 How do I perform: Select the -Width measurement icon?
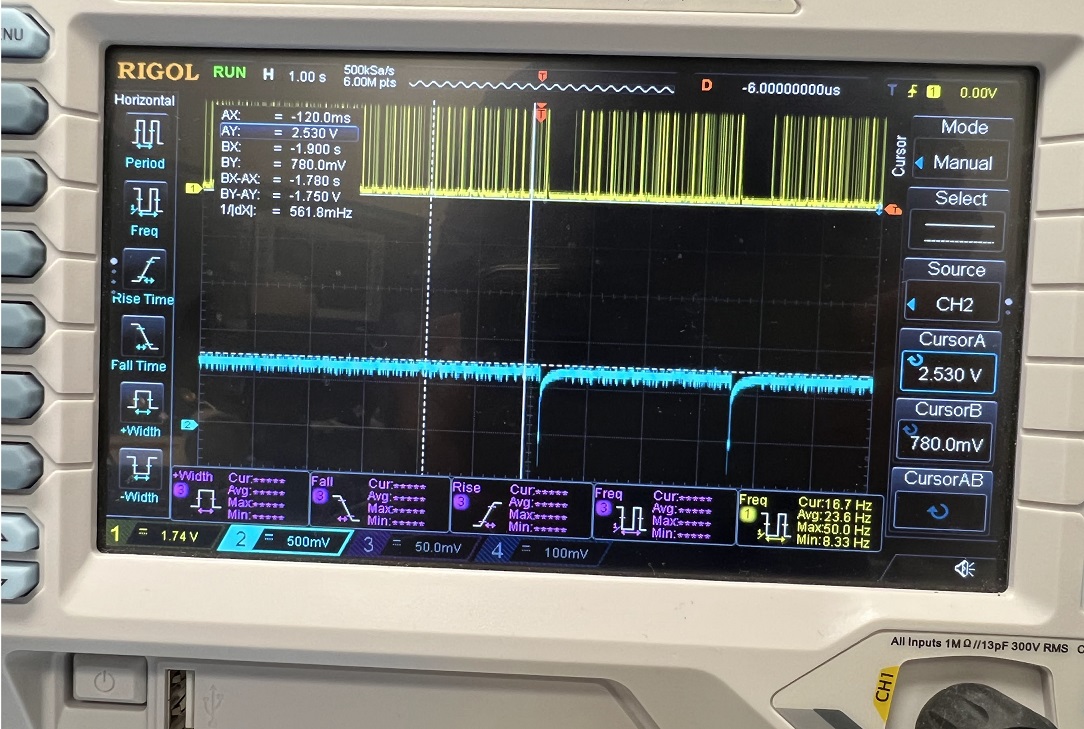(141, 467)
